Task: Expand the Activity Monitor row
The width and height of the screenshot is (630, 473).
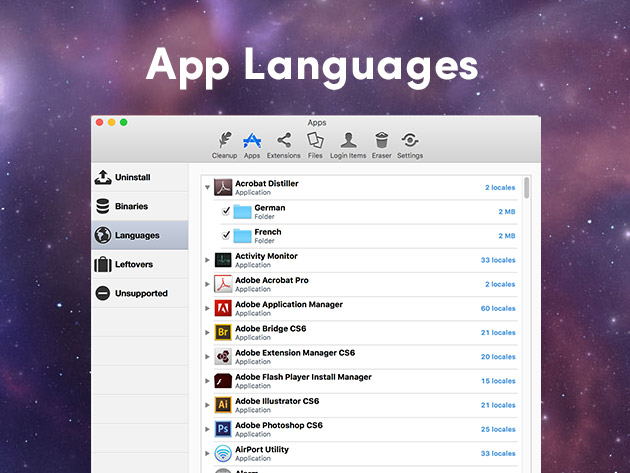Action: 207,260
